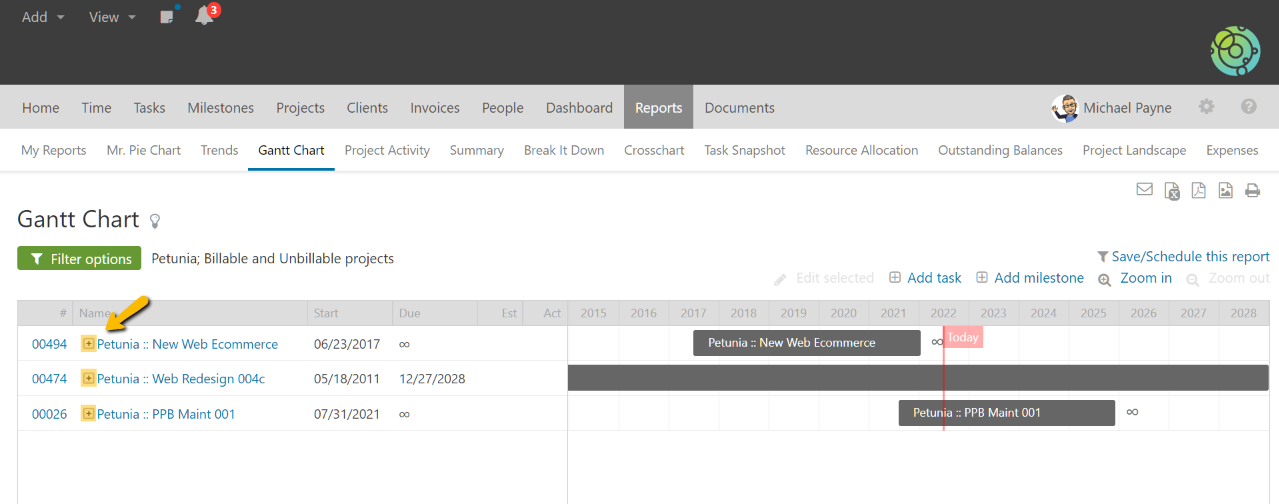Expand Petunia :: New Web Ecommerce project
Screen dimensions: 1279x504
point(88,344)
